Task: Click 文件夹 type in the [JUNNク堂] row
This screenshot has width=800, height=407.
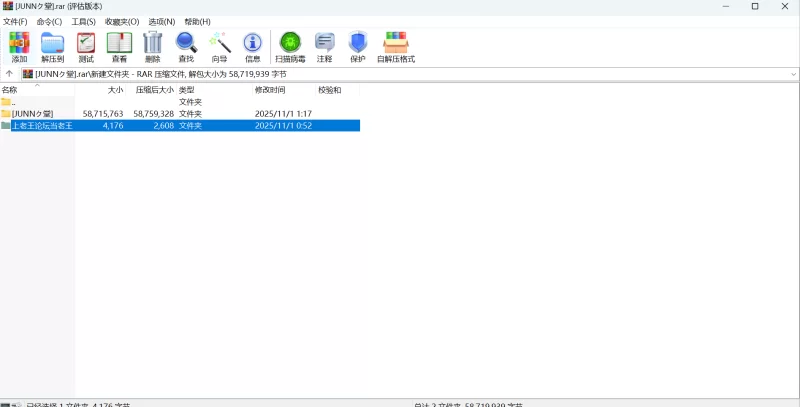Action: tap(190, 114)
